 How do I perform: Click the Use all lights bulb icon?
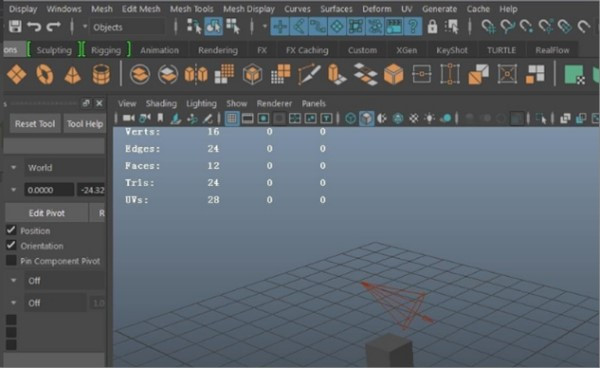(430, 118)
